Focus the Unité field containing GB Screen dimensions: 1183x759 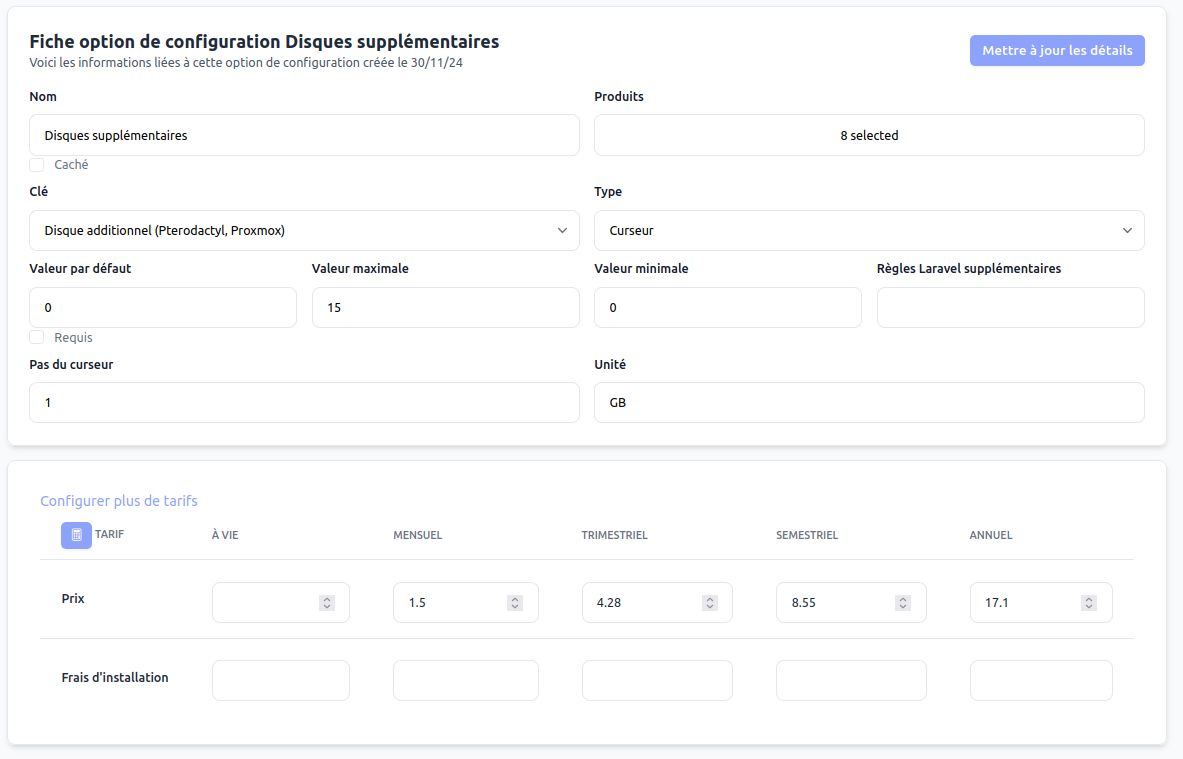[x=868, y=403]
